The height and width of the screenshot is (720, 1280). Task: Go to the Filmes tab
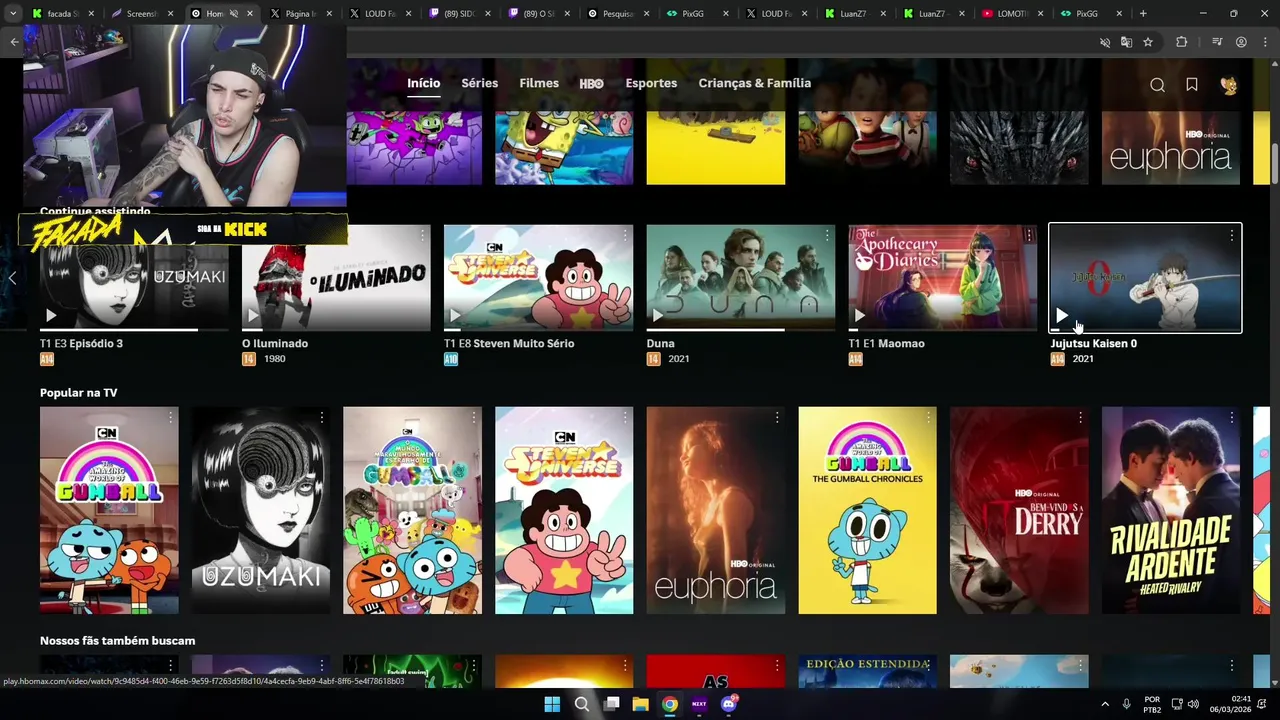point(539,83)
